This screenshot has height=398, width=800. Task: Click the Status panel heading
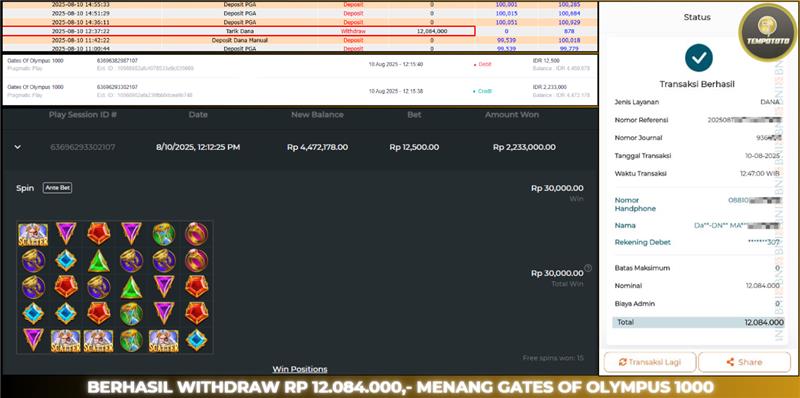(x=697, y=17)
